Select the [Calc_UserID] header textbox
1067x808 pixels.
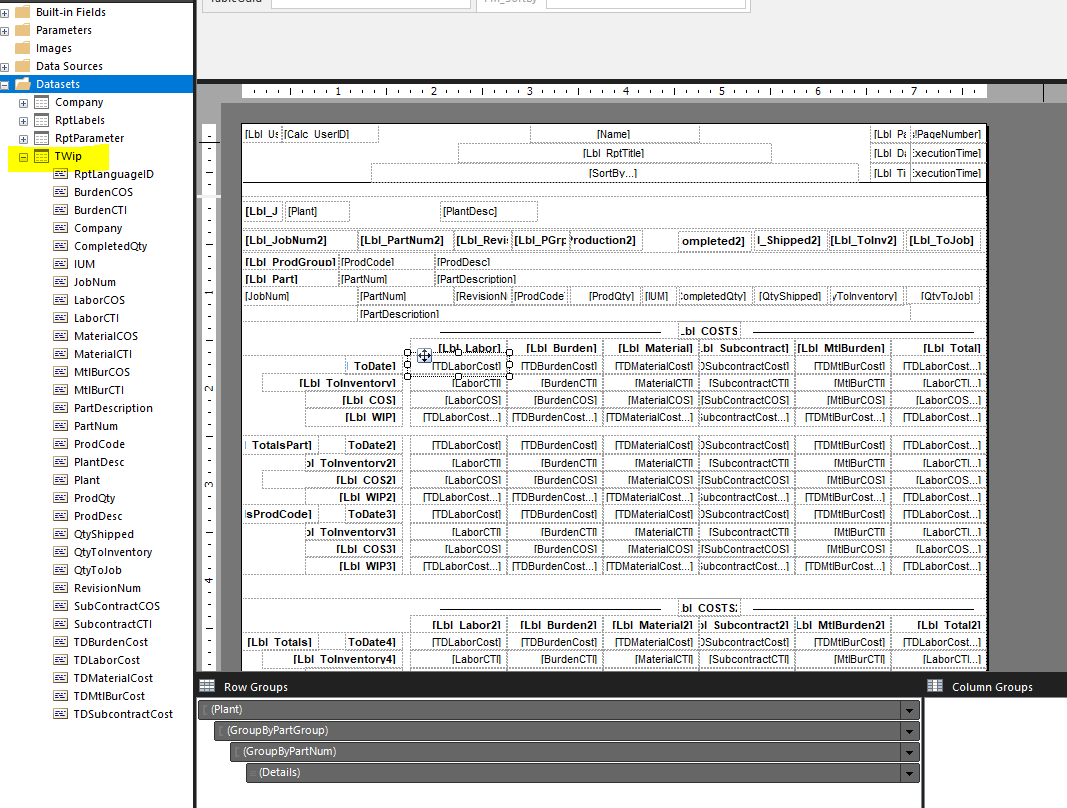click(x=330, y=134)
